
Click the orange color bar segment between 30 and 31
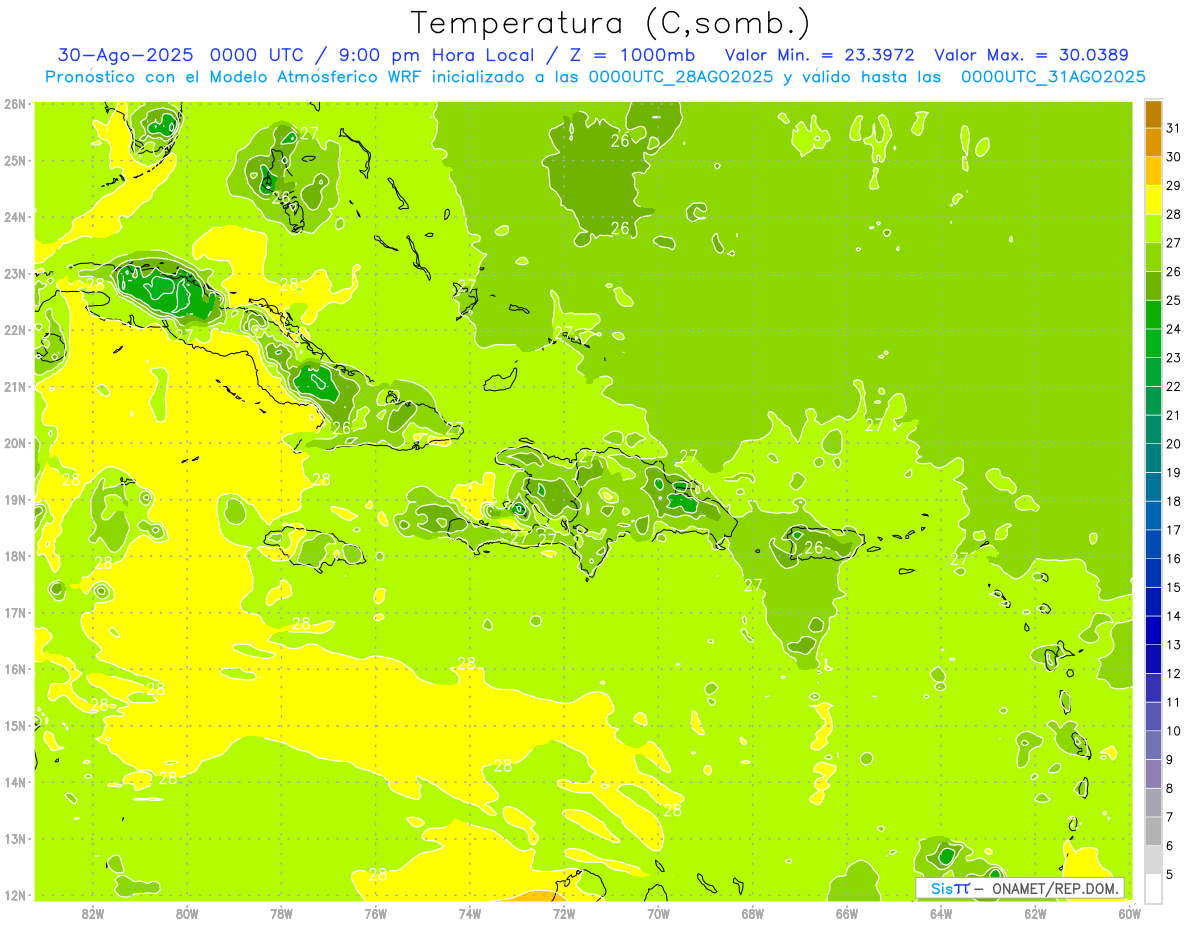[x=1153, y=143]
